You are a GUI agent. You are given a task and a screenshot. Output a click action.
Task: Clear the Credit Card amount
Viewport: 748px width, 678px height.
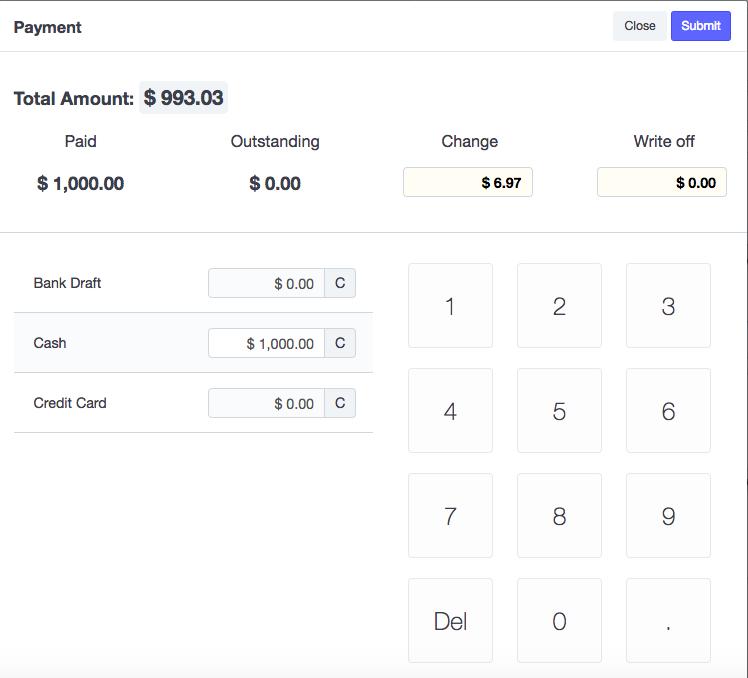coord(340,403)
